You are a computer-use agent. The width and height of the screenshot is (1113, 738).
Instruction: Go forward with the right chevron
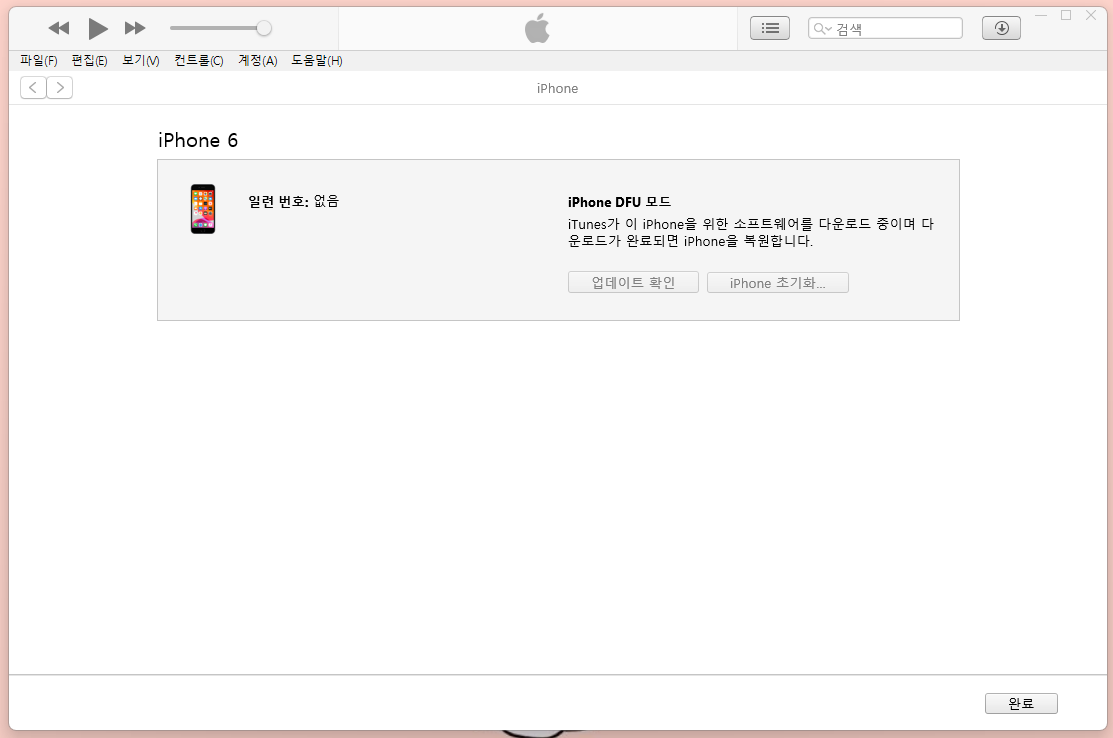60,87
